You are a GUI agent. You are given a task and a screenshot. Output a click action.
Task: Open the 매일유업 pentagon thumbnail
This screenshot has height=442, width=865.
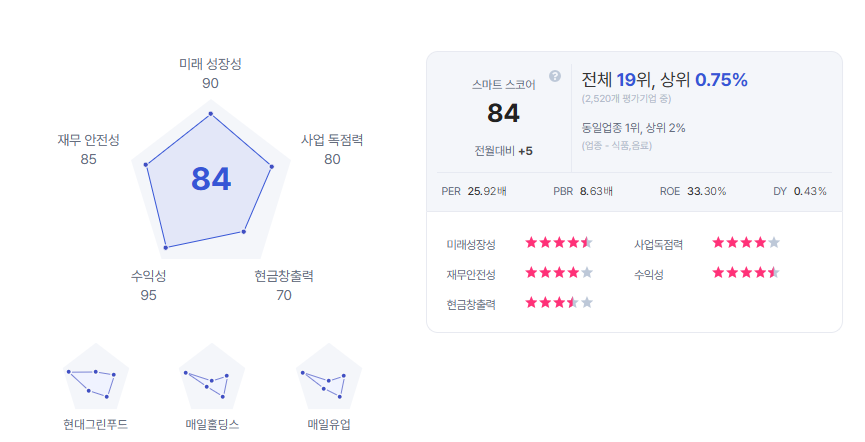(x=329, y=376)
